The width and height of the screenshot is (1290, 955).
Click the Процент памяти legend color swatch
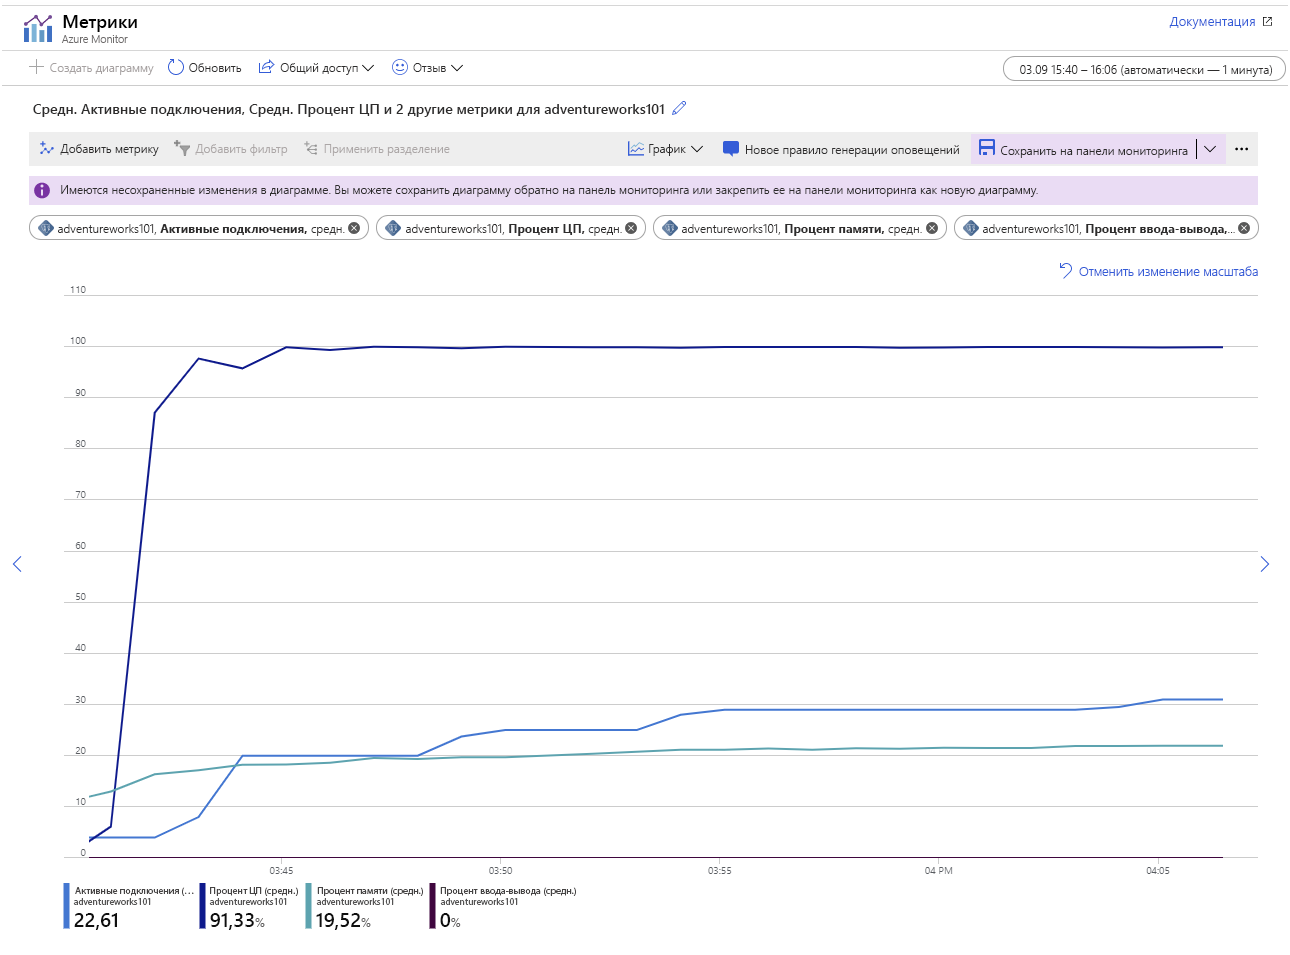pos(309,906)
